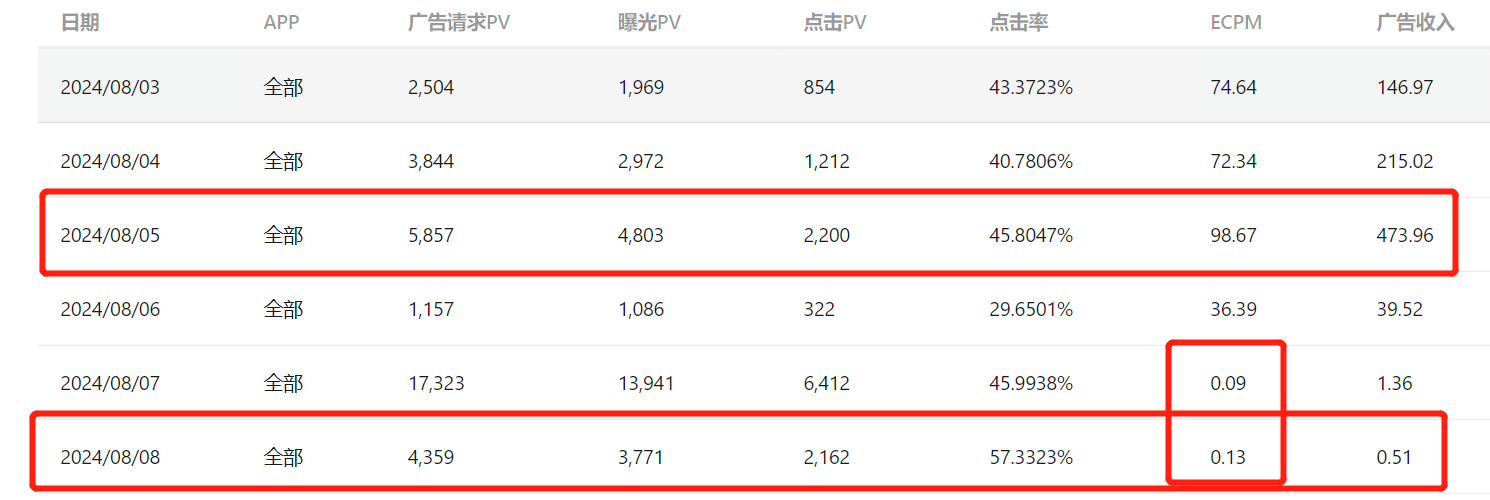Click revenue value 473.96
Screen dimensions: 1490x500
pyautogui.click(x=1405, y=235)
